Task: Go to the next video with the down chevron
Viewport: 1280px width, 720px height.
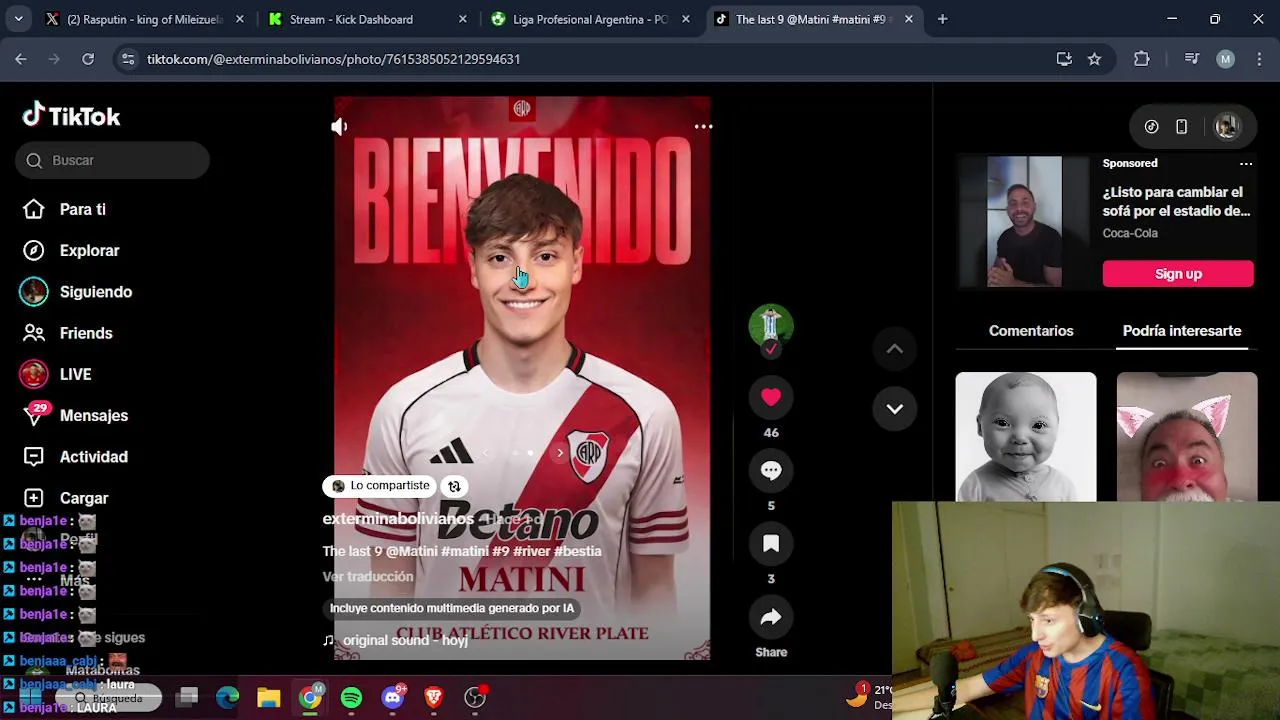Action: 895,409
